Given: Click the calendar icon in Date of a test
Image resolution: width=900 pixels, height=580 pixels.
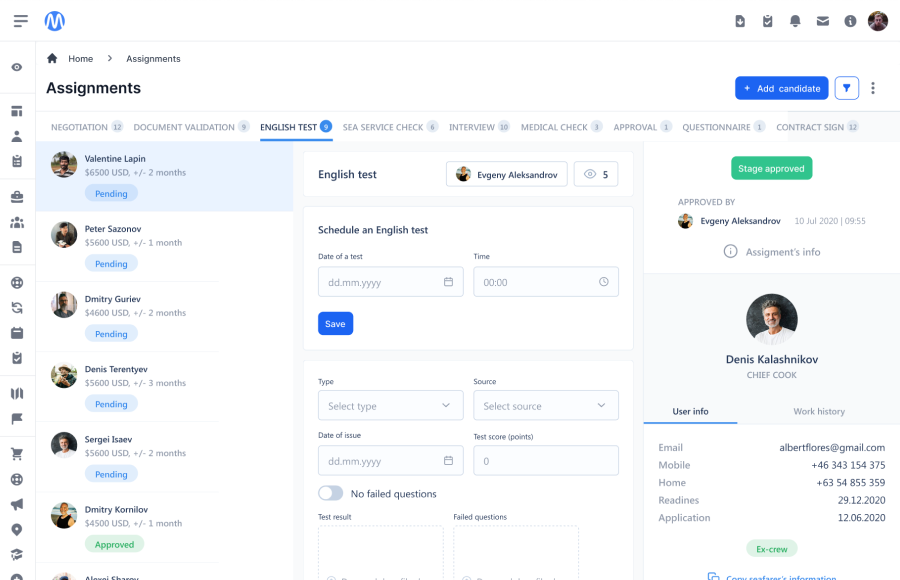Looking at the screenshot, I should [x=448, y=281].
